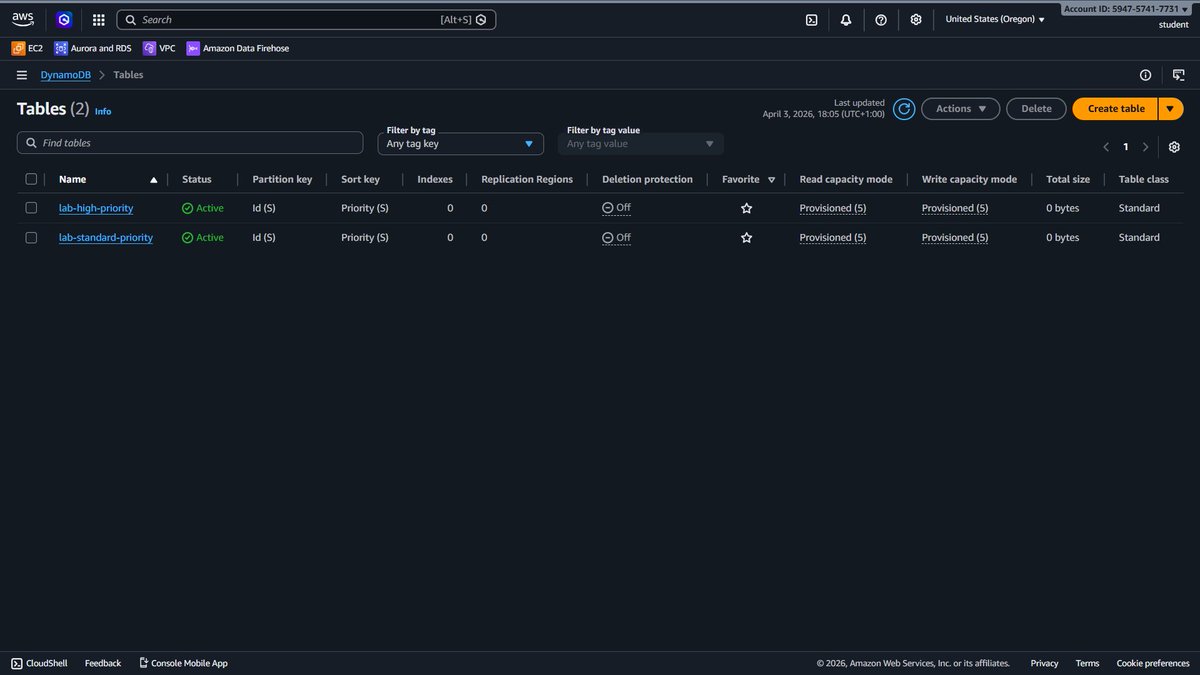
Task: Open table preferences gear icon
Action: [x=1174, y=147]
